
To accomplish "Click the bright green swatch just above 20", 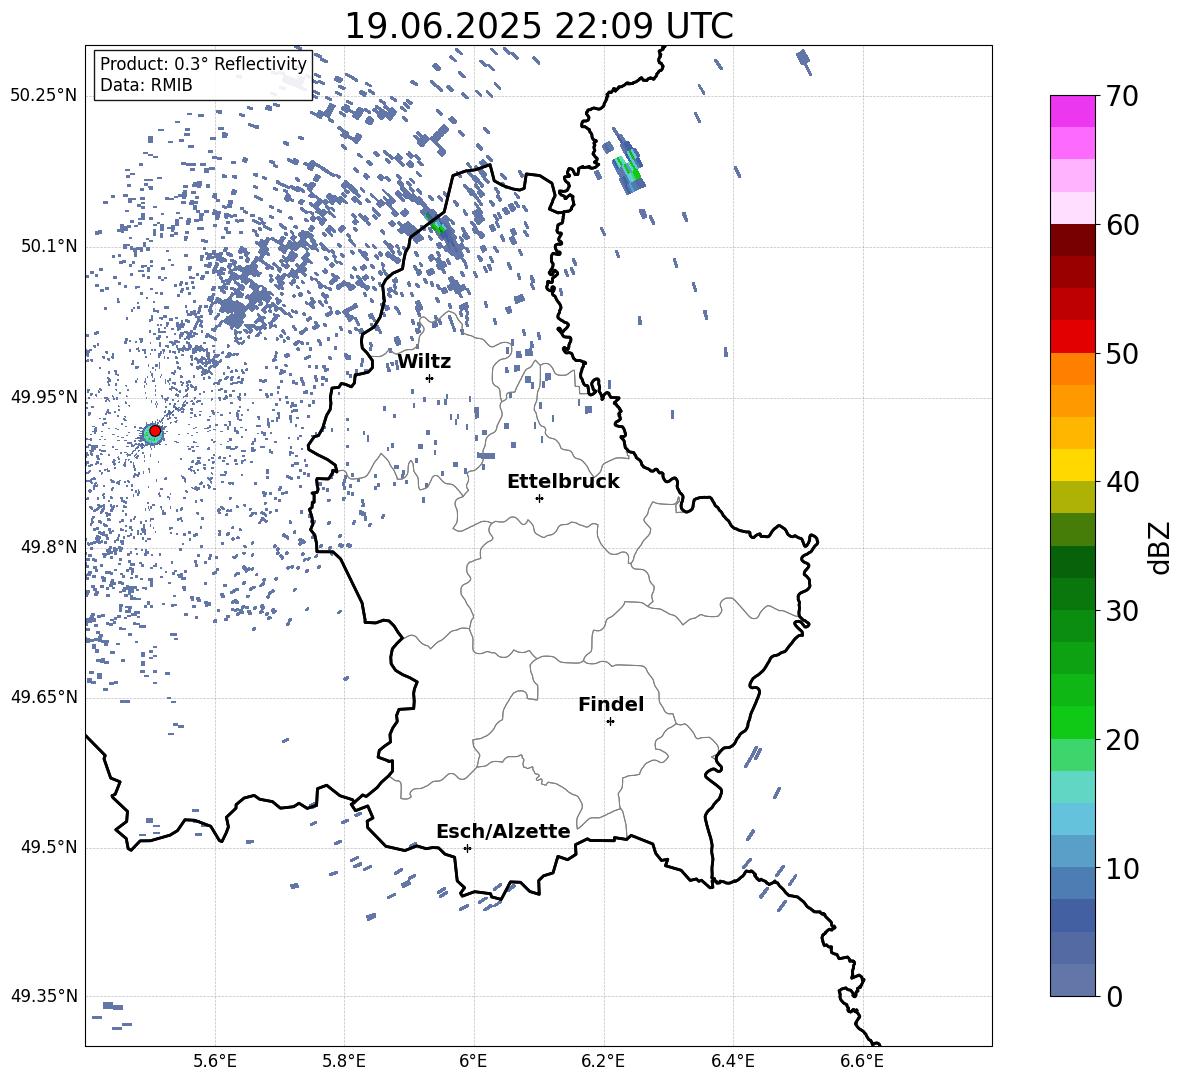I will 1072,722.
